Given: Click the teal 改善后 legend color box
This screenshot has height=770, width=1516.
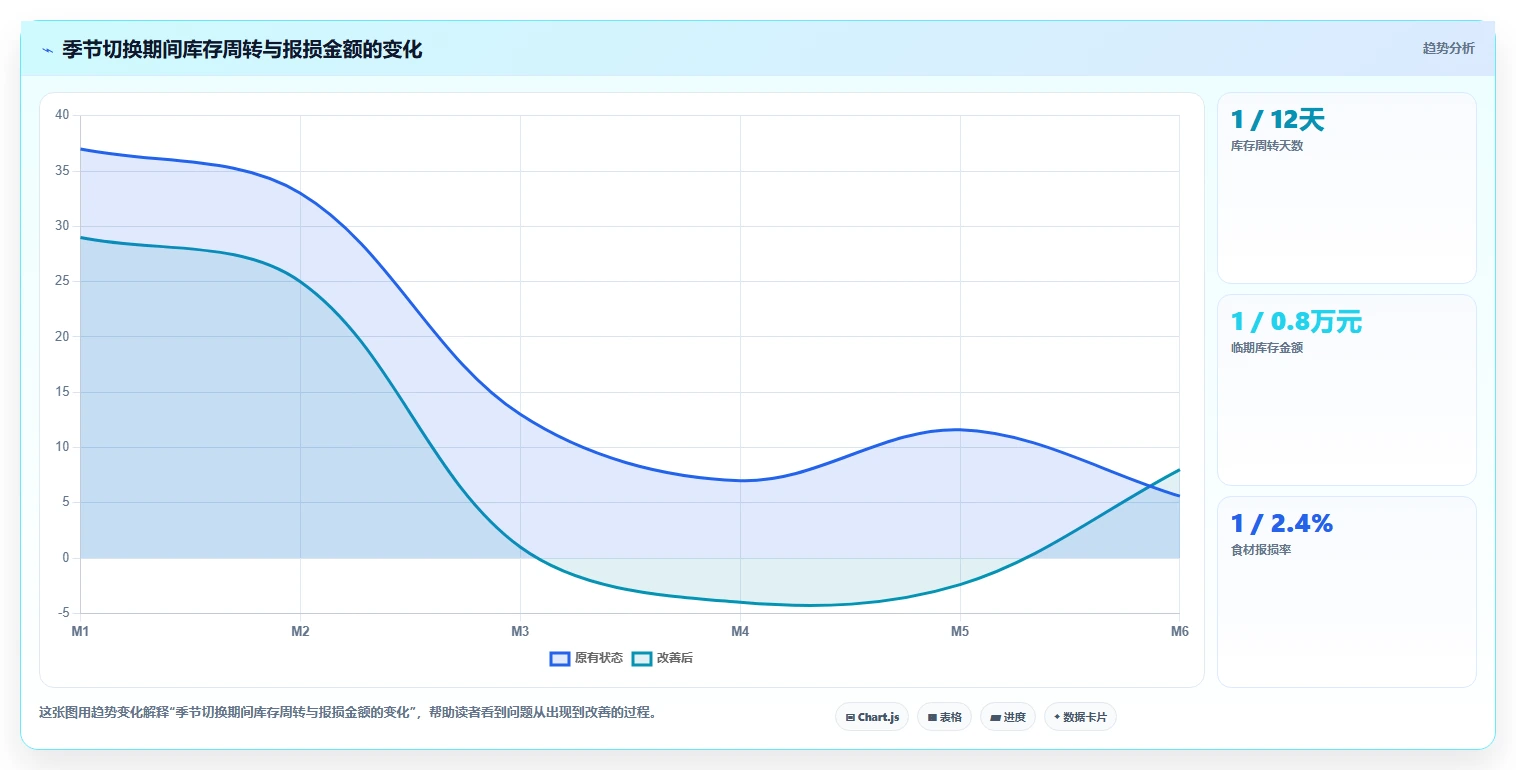Looking at the screenshot, I should (642, 658).
